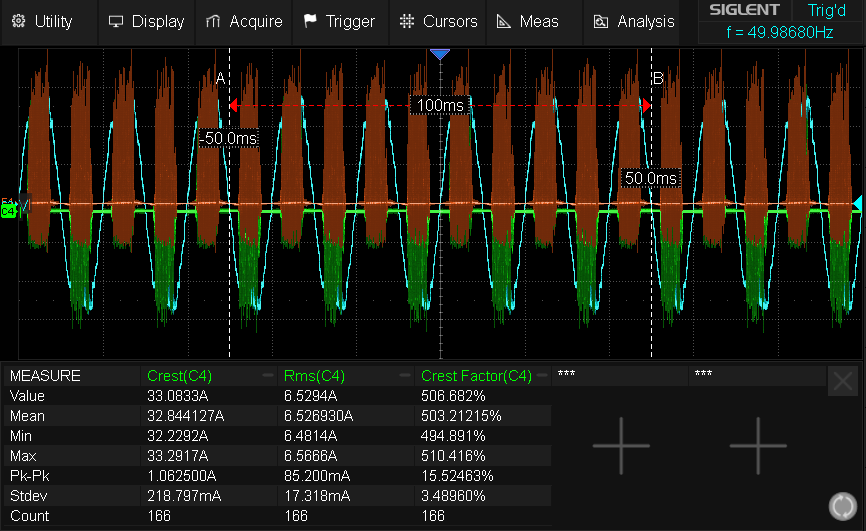
Task: Add measurement in first empty plus slot
Action: 621,446
